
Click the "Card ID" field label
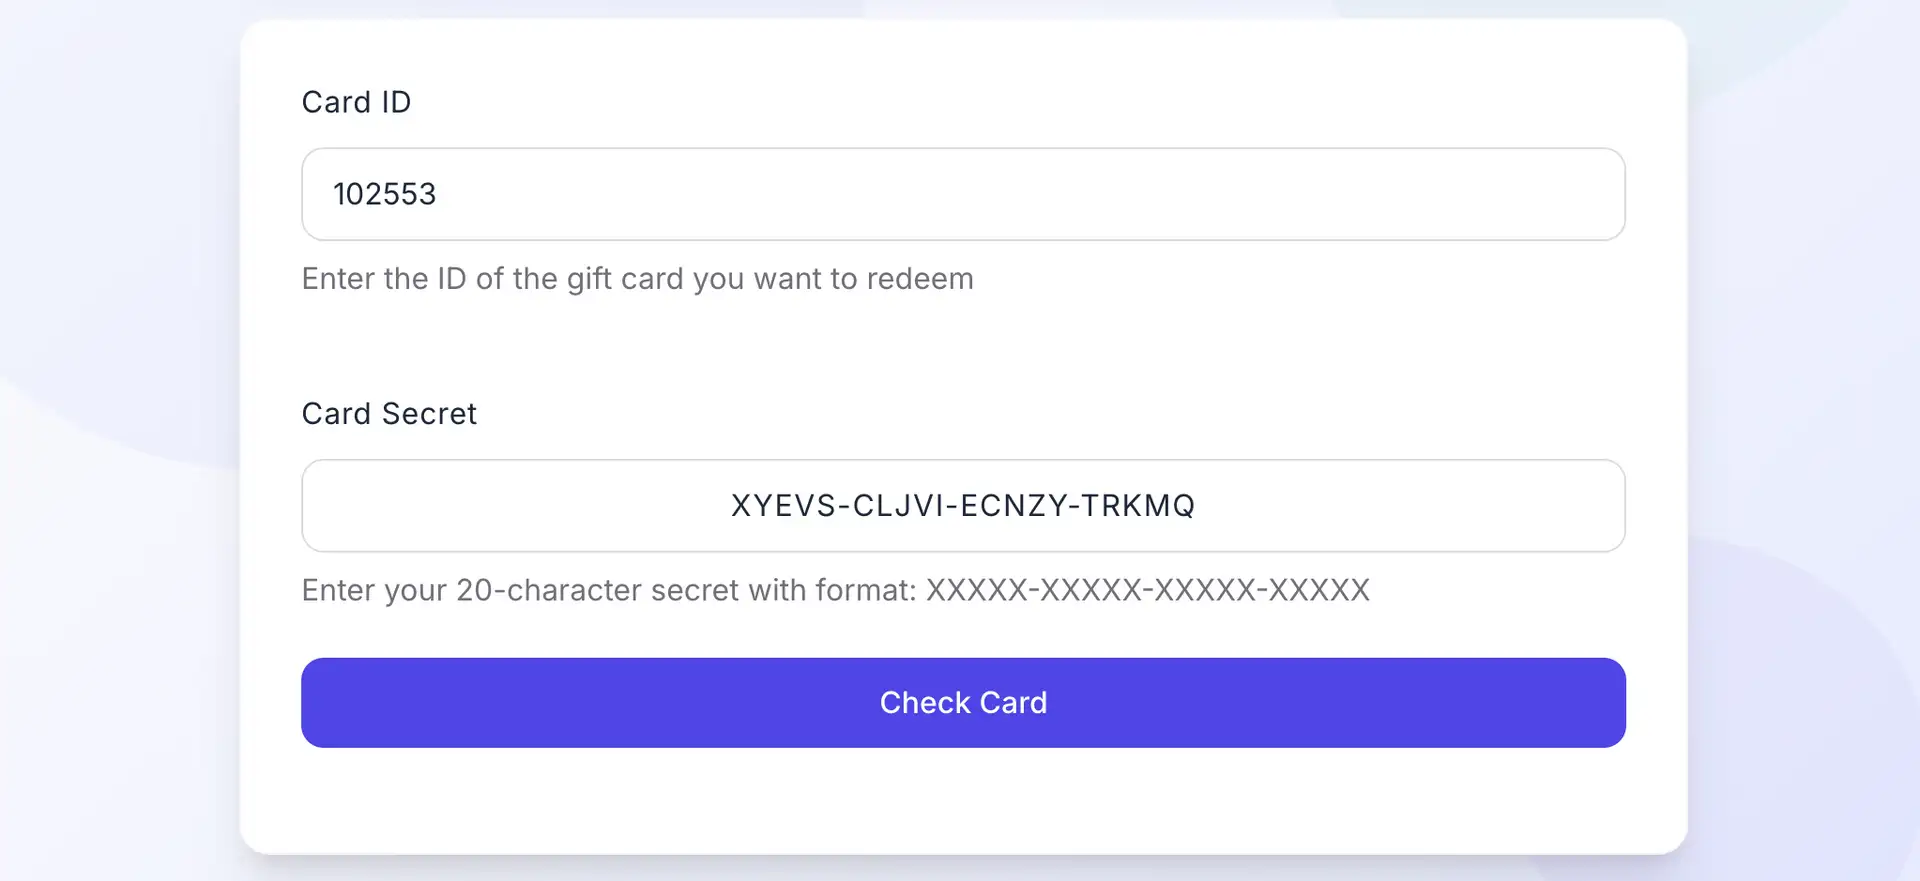click(356, 102)
